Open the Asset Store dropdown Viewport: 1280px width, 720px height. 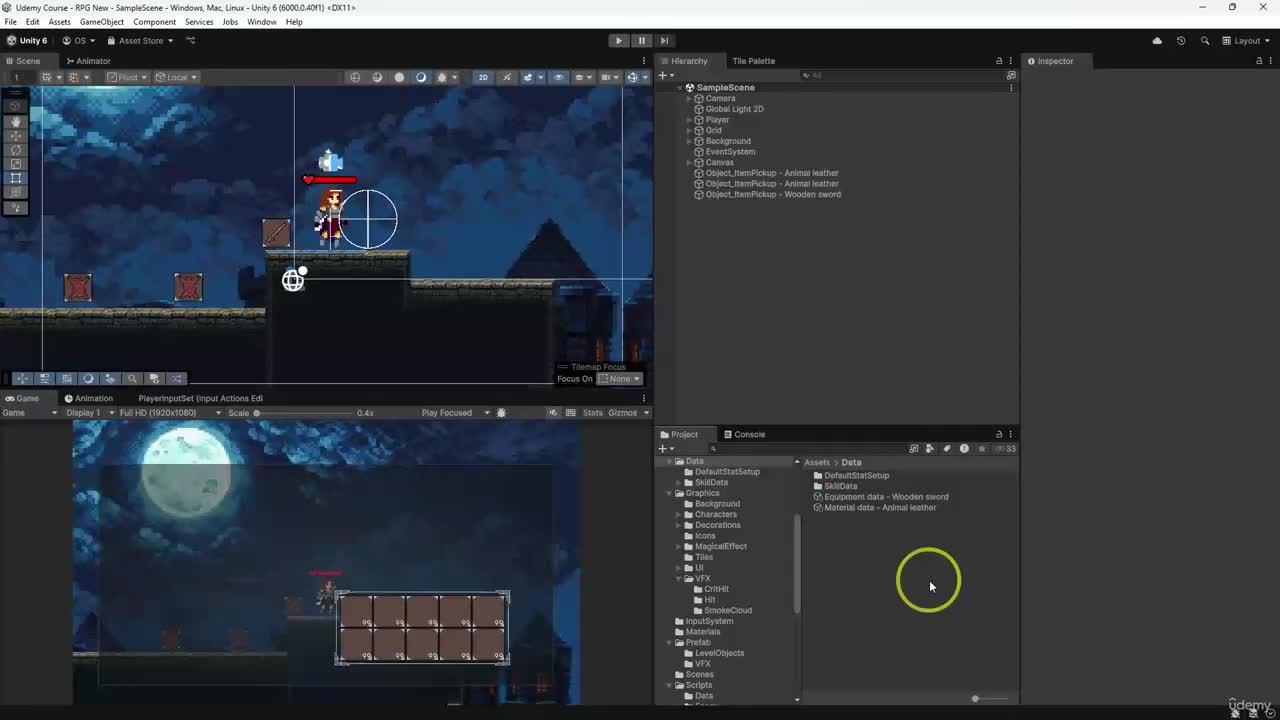tap(141, 41)
